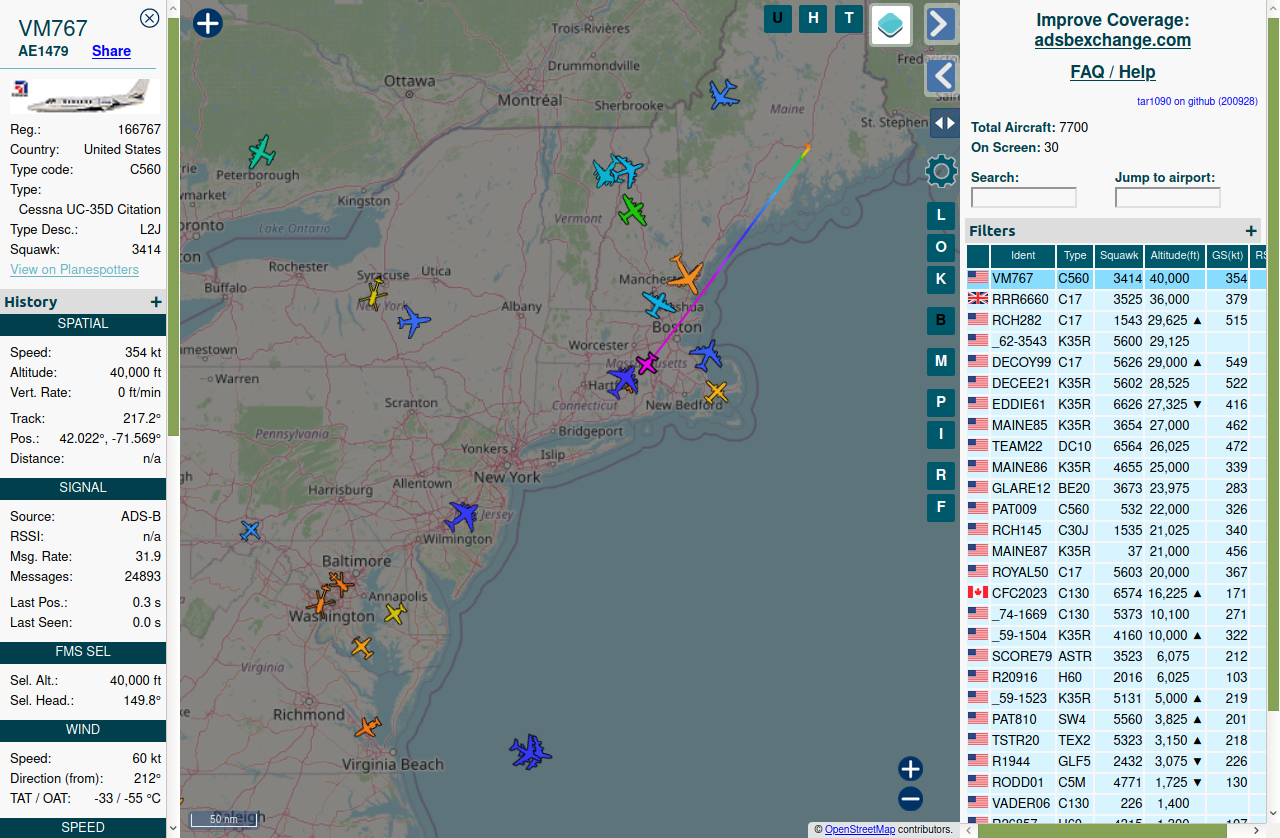Screen dimensions: 1280x838
Task: Select the orange plane near Richmond
Action: (x=368, y=727)
